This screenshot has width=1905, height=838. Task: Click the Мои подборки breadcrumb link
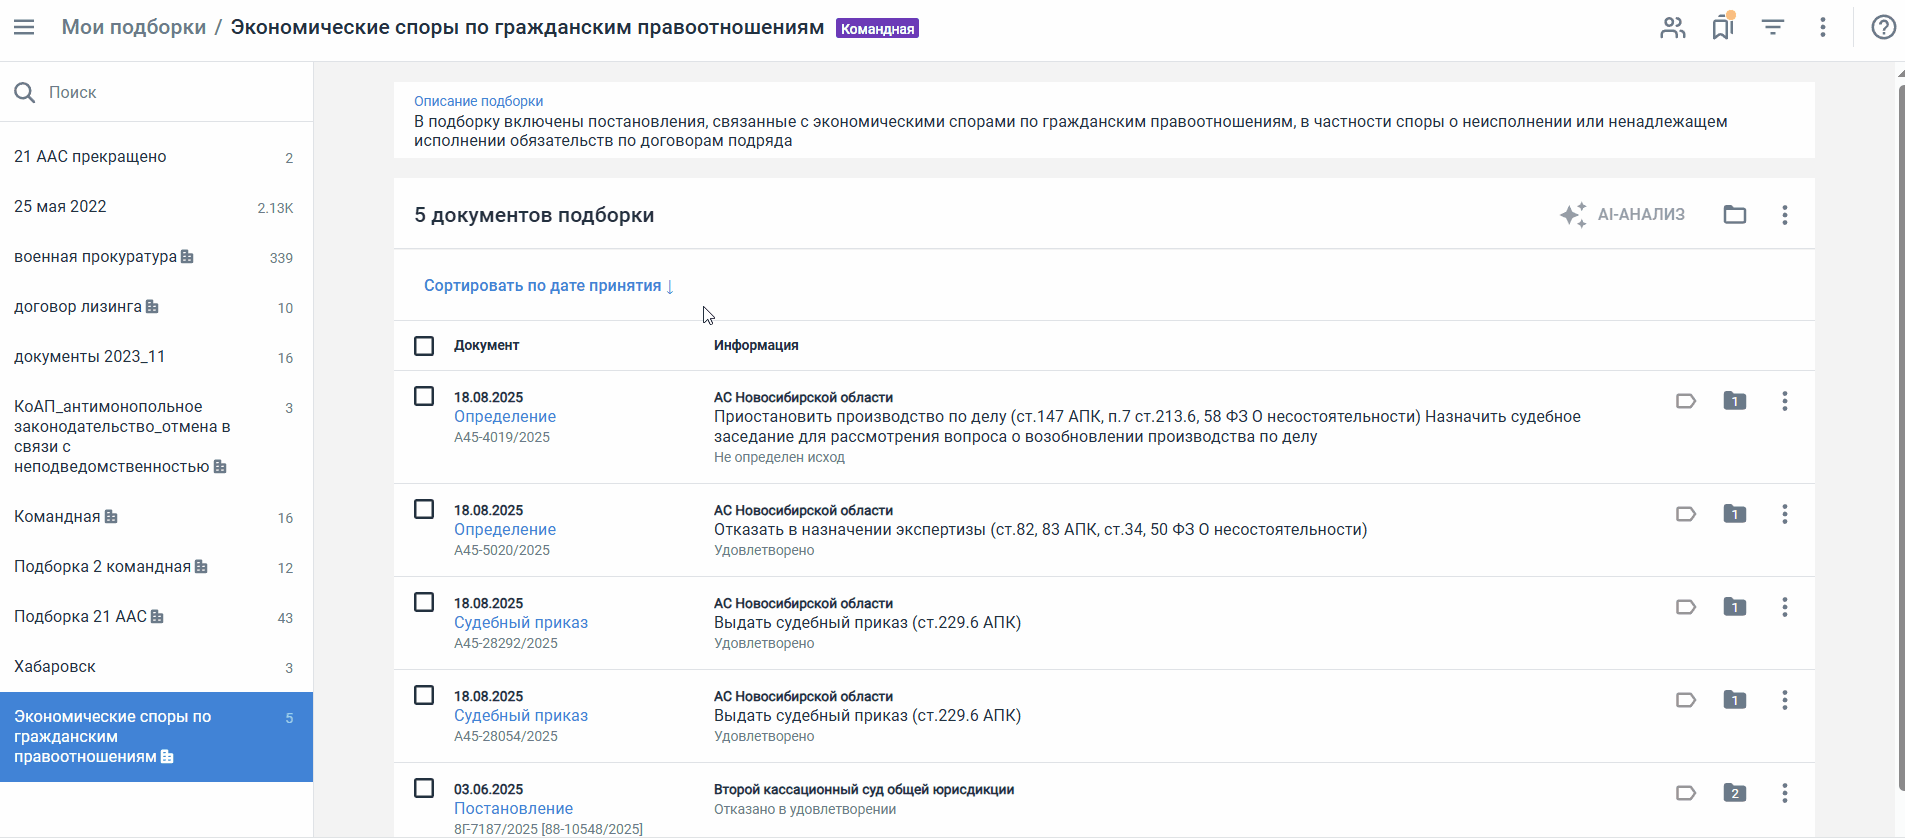coord(134,27)
